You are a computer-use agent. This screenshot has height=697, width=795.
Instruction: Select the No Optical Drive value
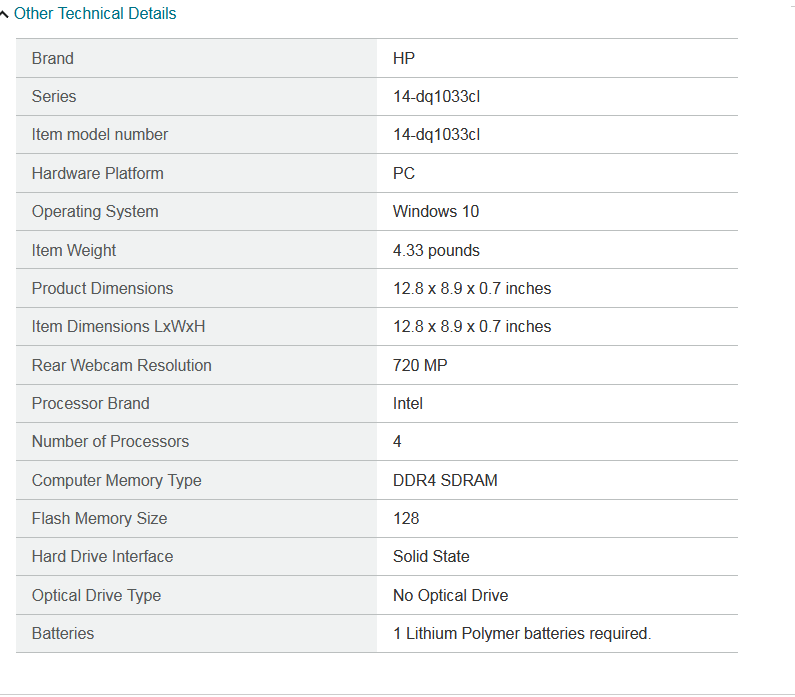click(450, 595)
